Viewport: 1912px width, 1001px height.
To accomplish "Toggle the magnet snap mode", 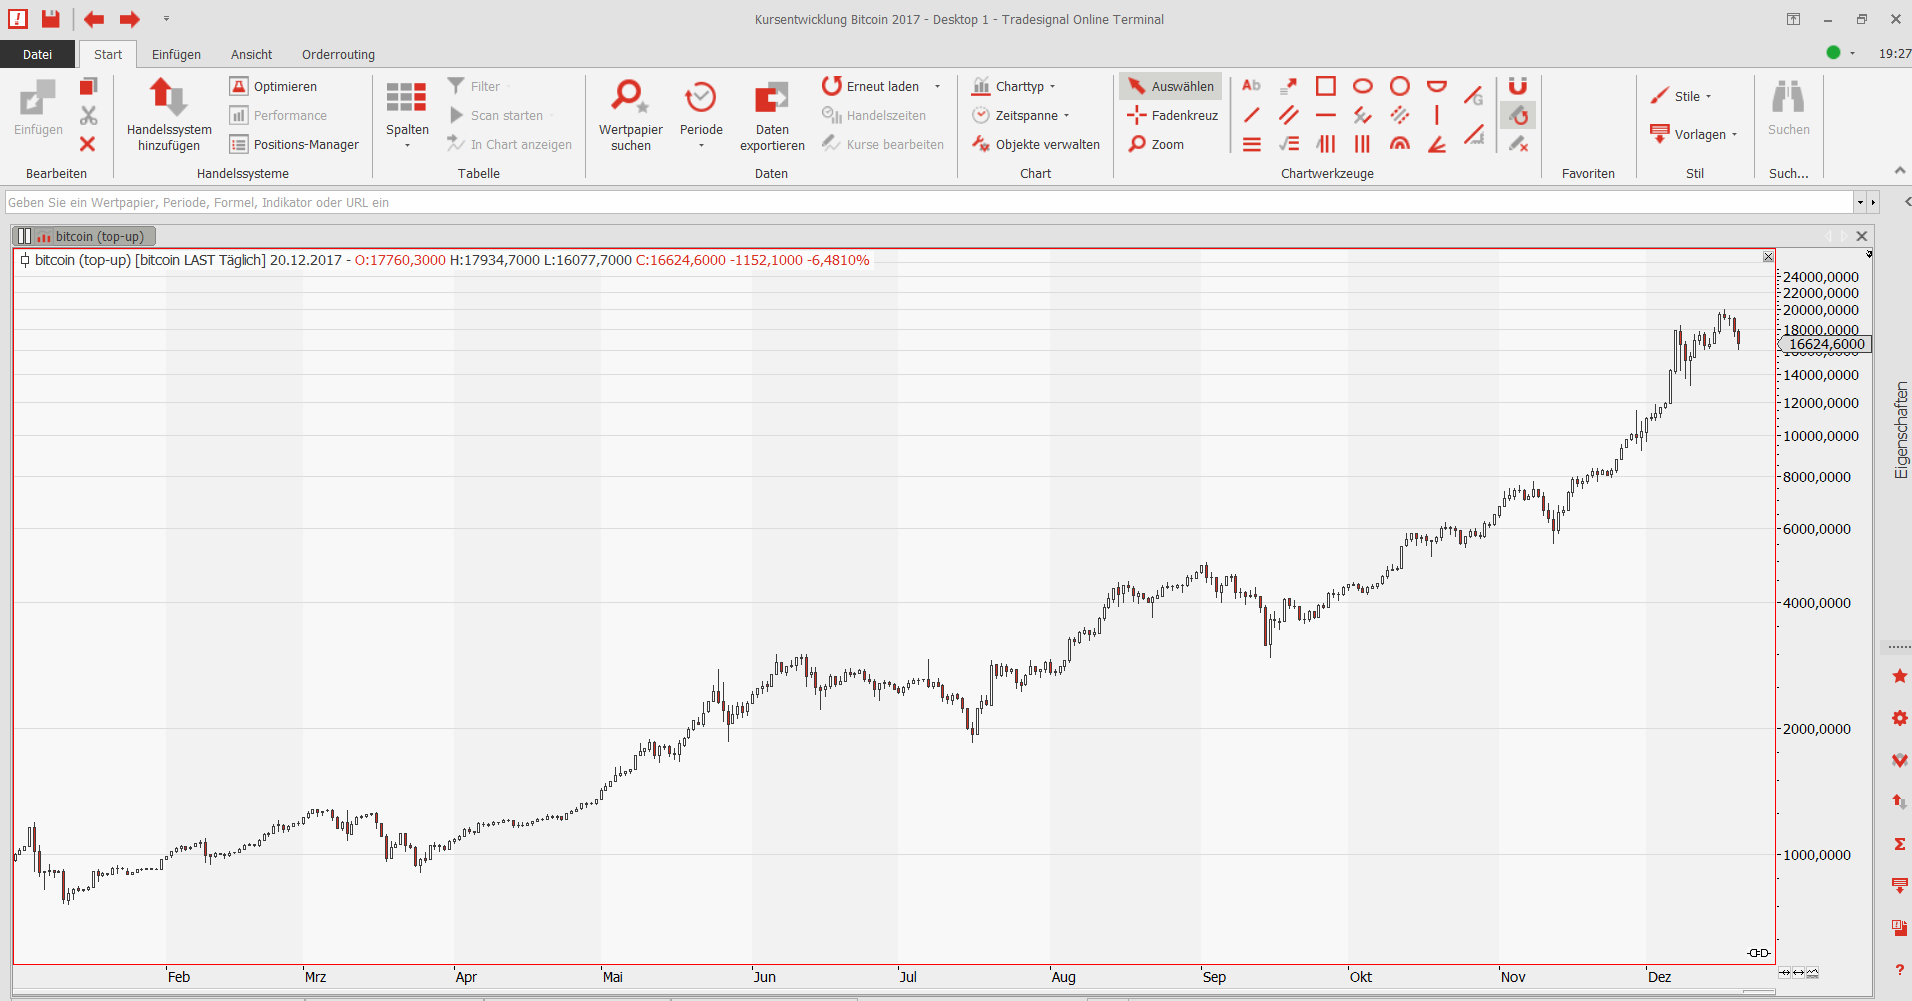I will (1517, 86).
